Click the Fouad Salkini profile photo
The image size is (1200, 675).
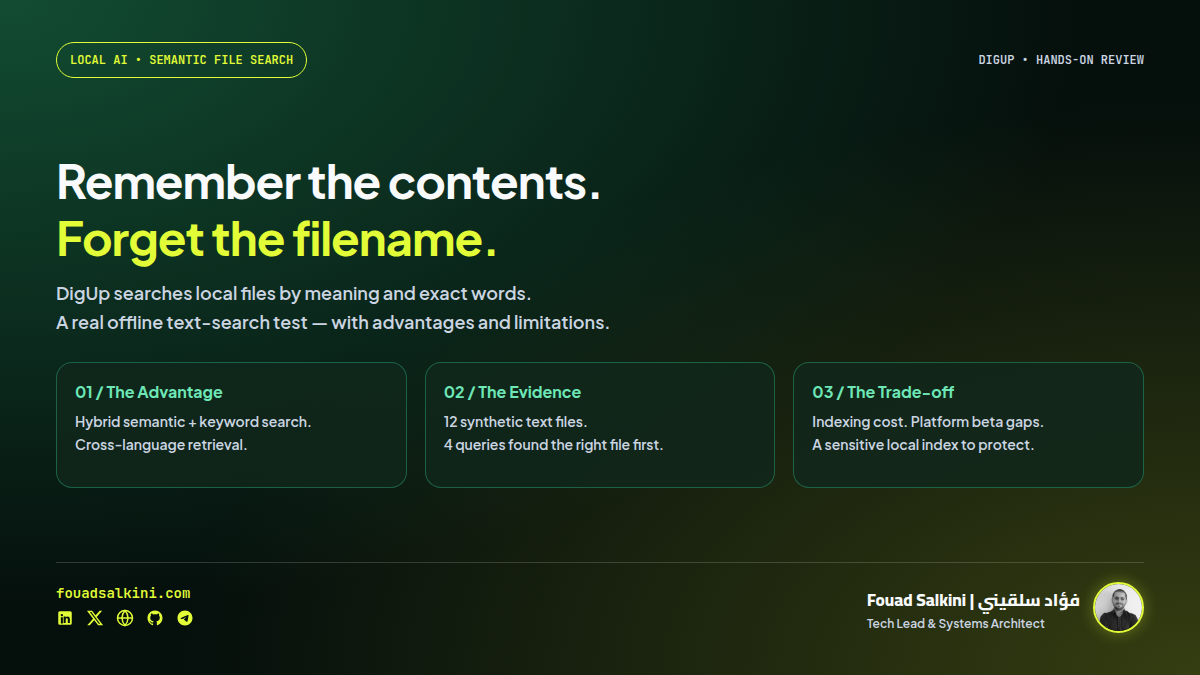[1118, 607]
